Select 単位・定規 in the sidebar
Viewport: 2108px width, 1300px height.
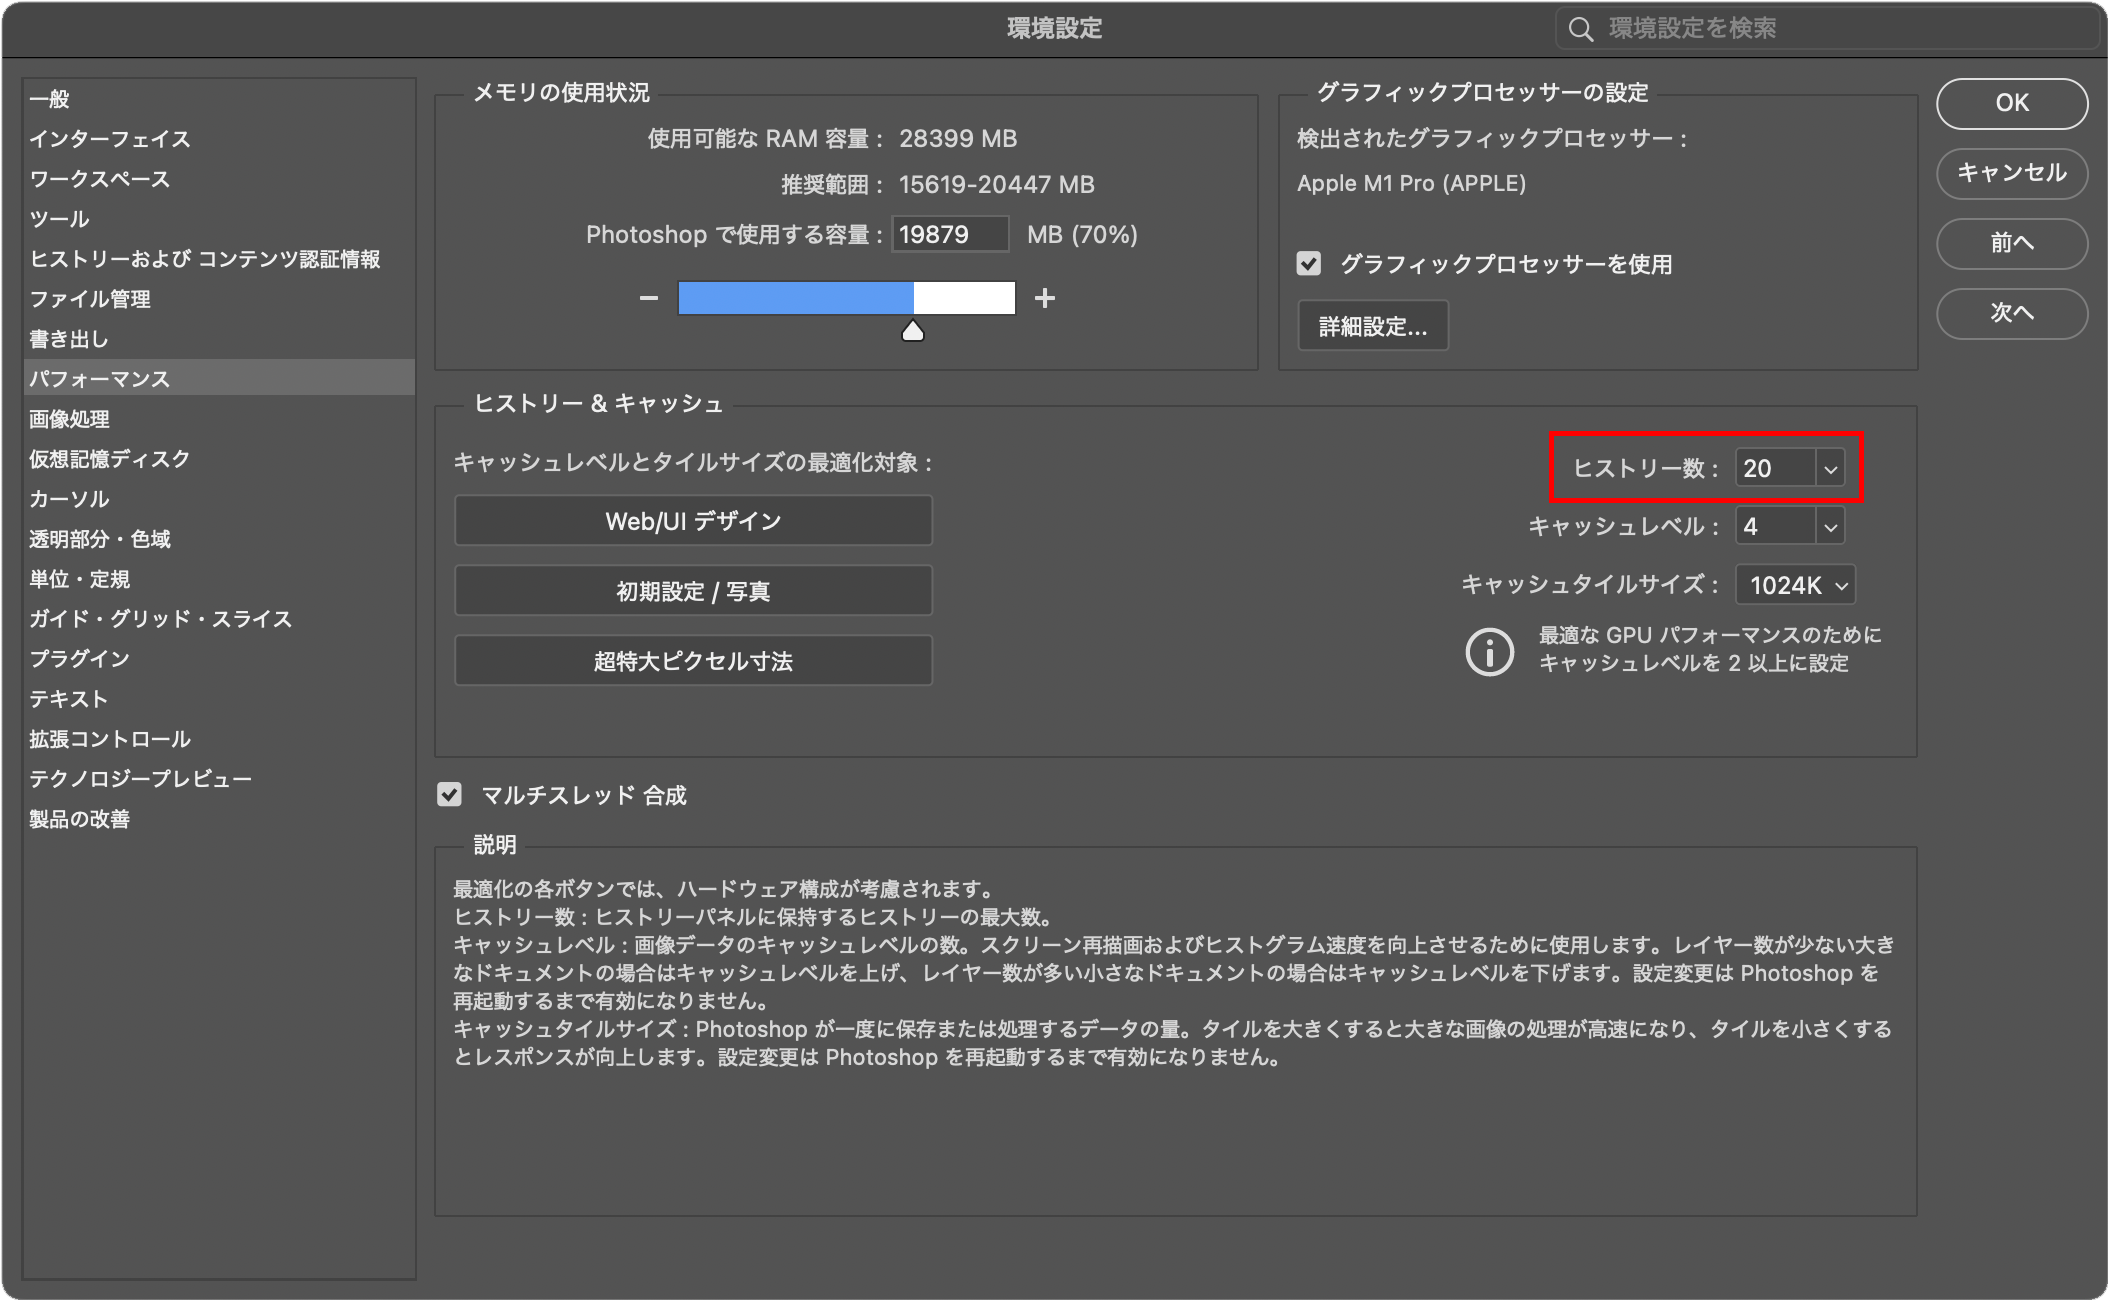tap(218, 579)
